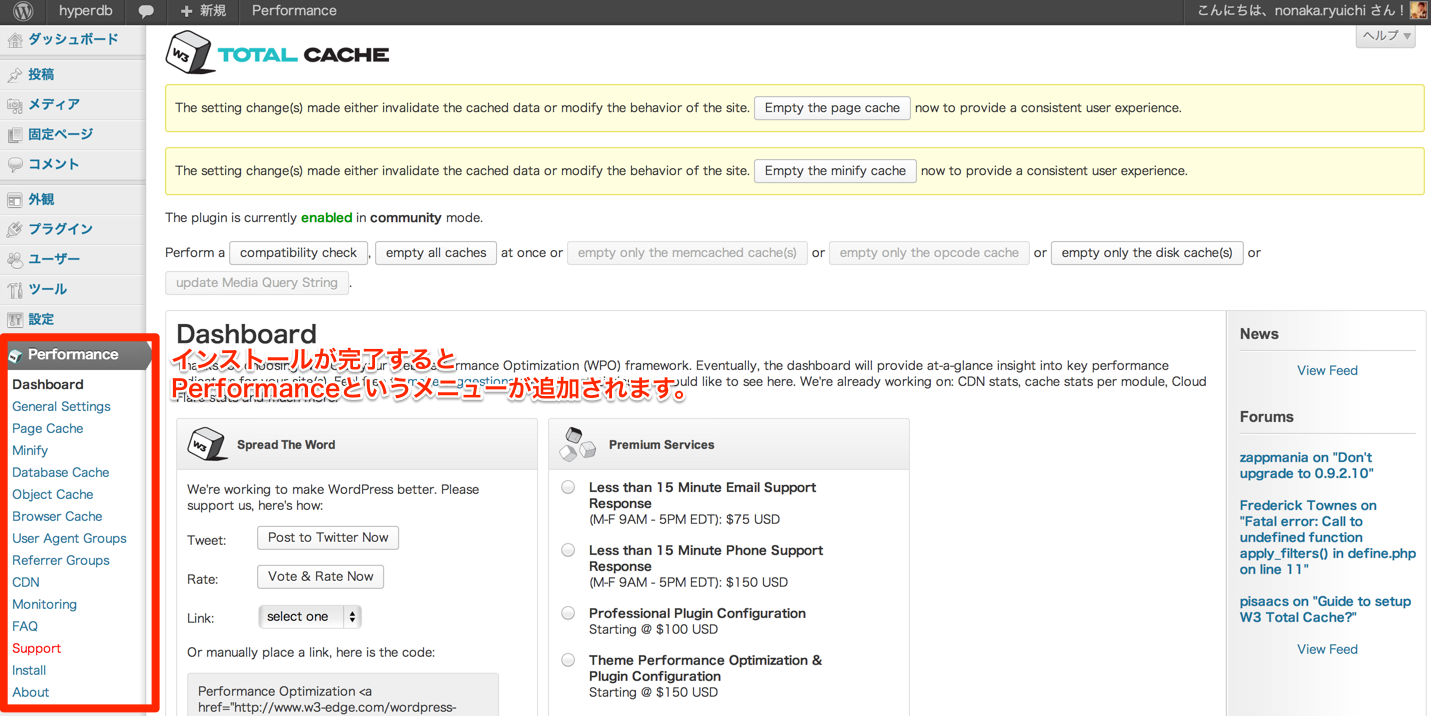Click the 設定 gear icon in sidebar
This screenshot has width=1431, height=716.
click(x=14, y=320)
